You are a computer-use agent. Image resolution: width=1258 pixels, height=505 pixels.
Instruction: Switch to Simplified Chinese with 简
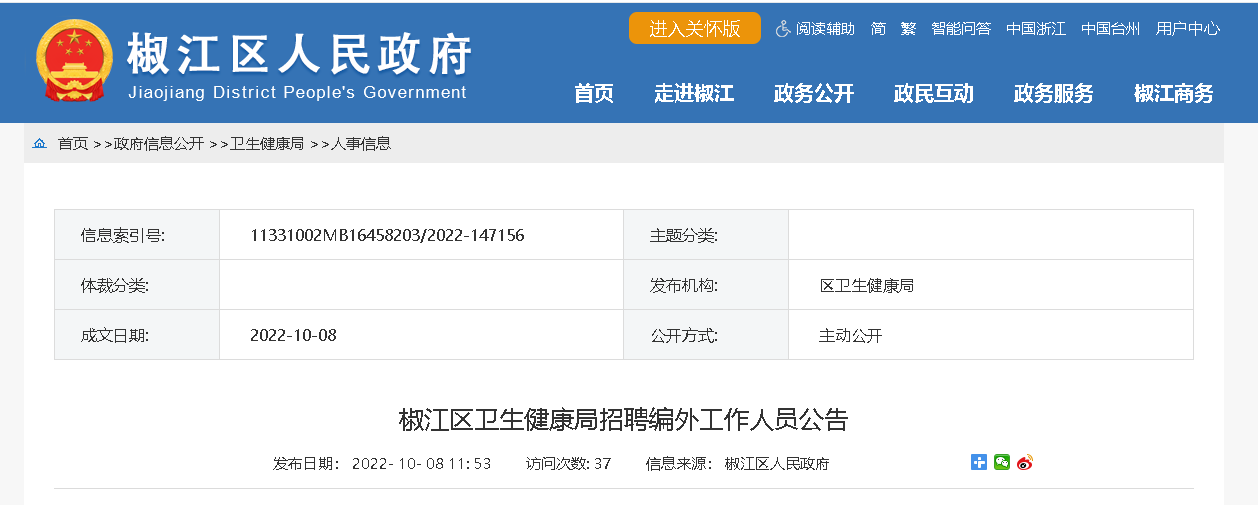pyautogui.click(x=878, y=29)
